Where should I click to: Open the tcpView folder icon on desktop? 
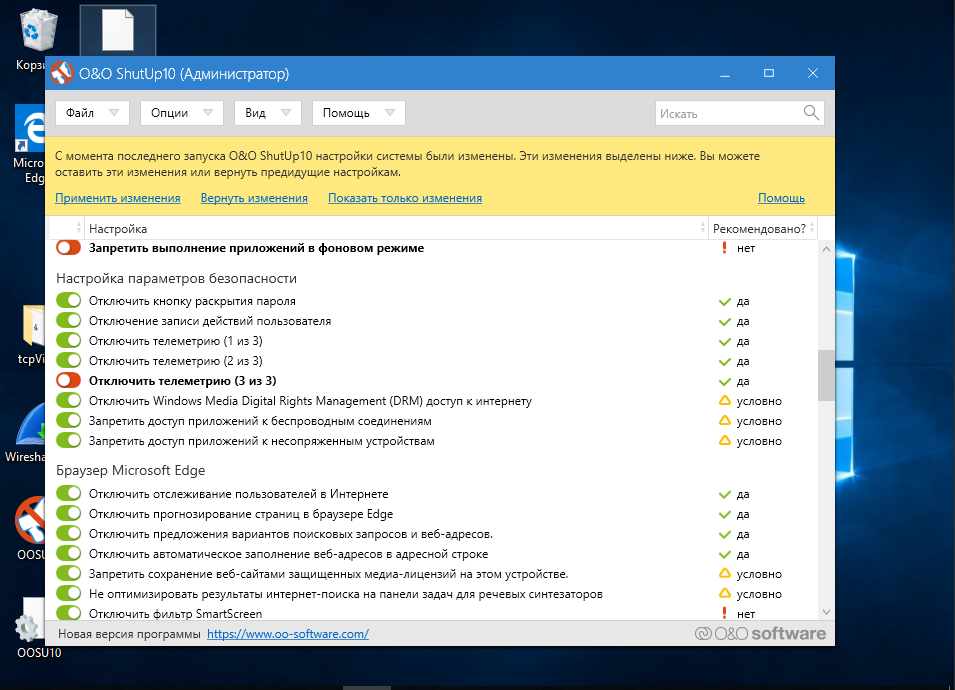click(33, 326)
